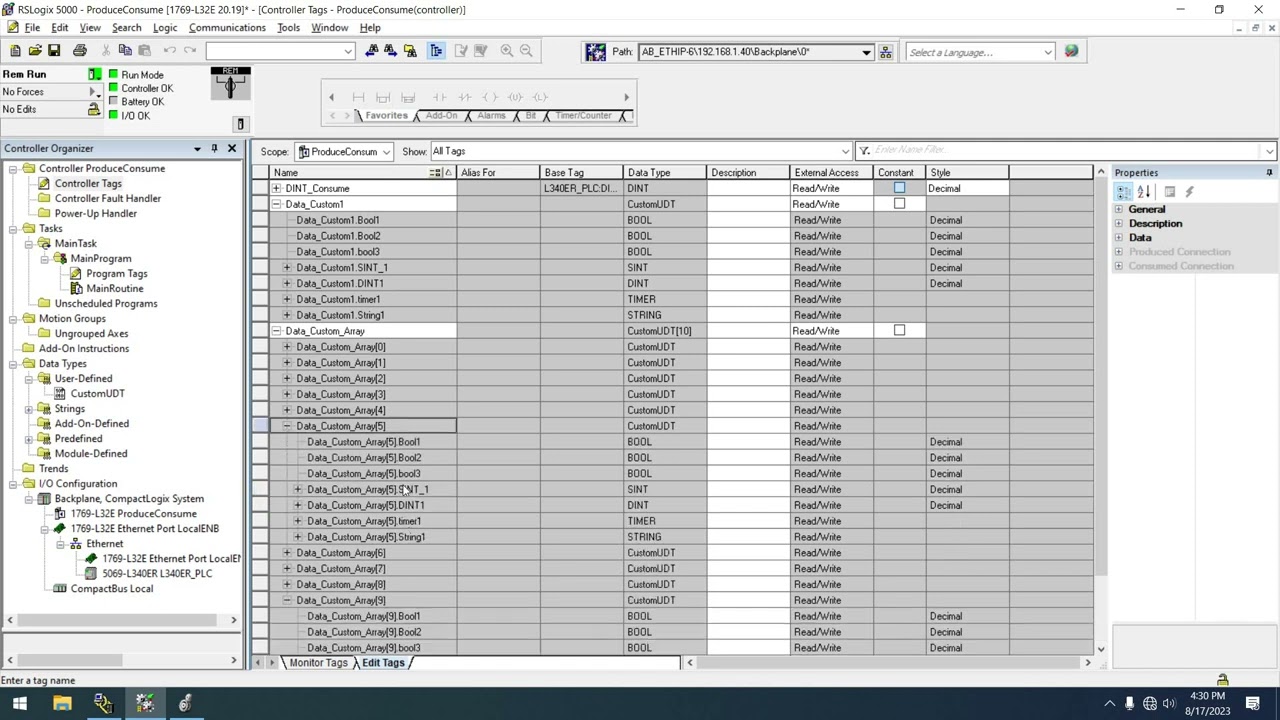
Task: Click the search text combo box
Action: click(280, 51)
